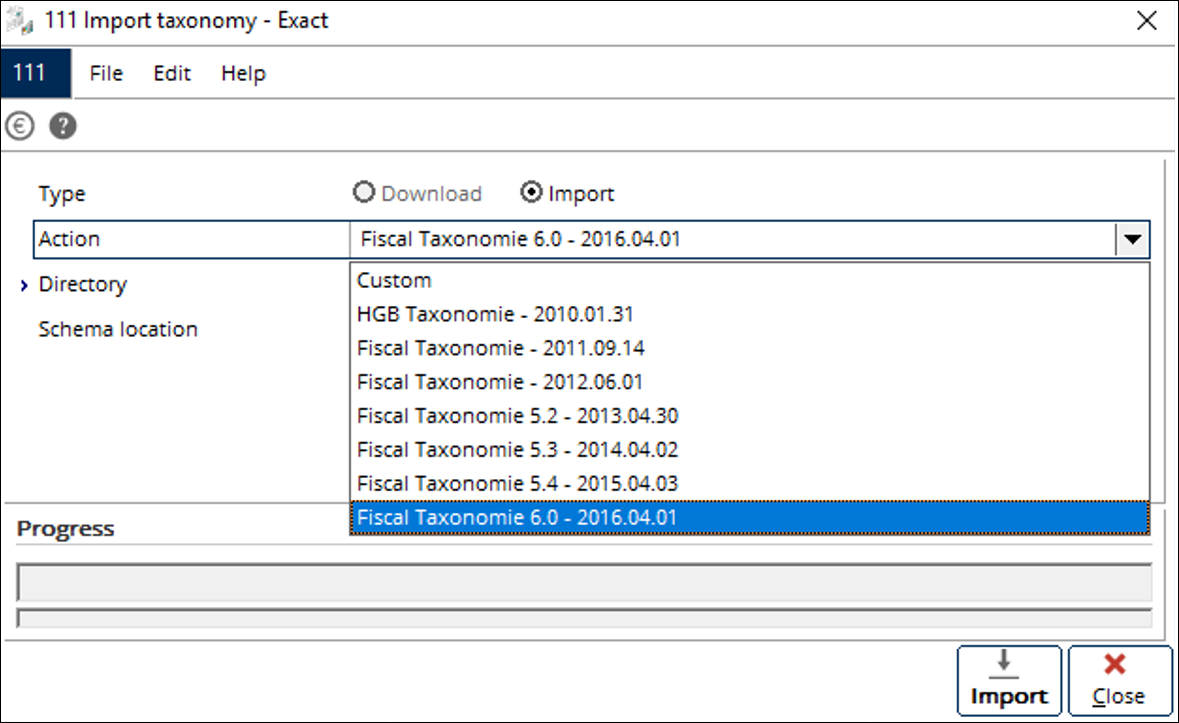Click the euro currency toolbar icon

pos(20,126)
